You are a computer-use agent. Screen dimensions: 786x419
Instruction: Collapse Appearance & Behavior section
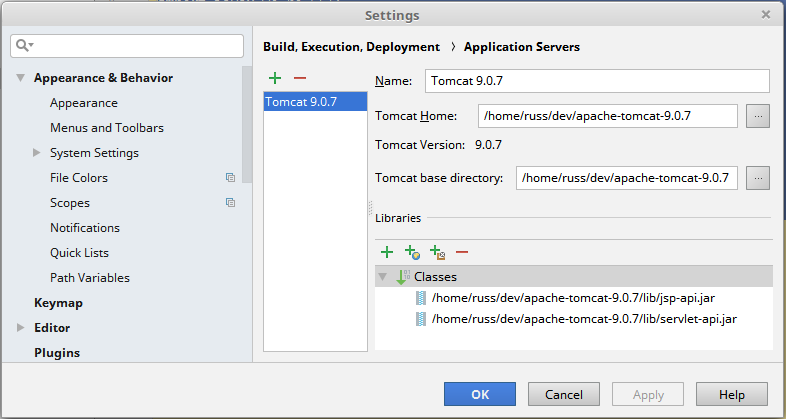pos(21,78)
